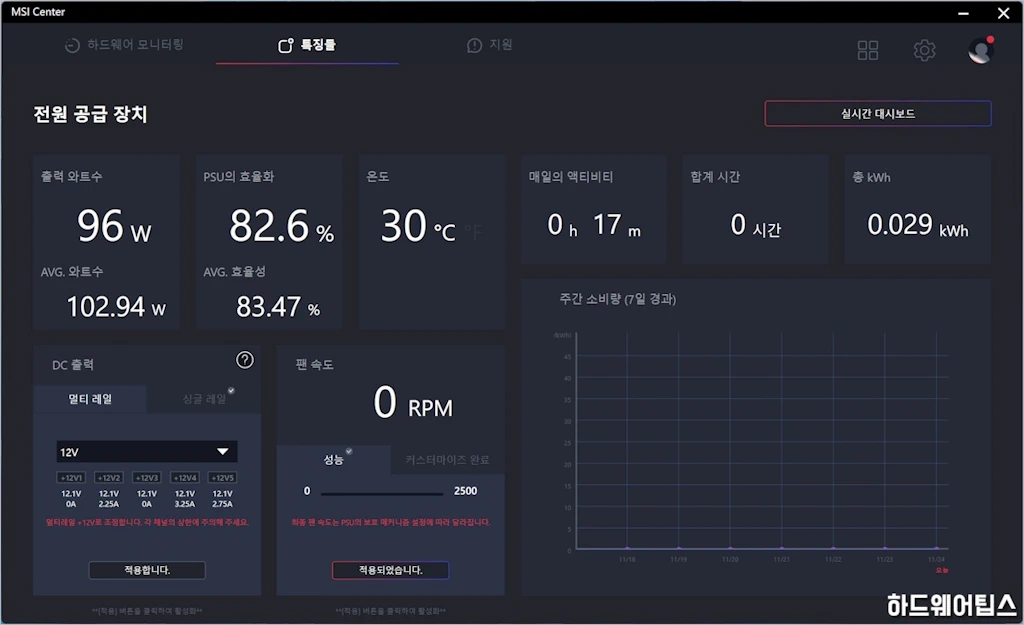Click the °C temperature unit
Viewport: 1024px width, 625px height.
445,231
